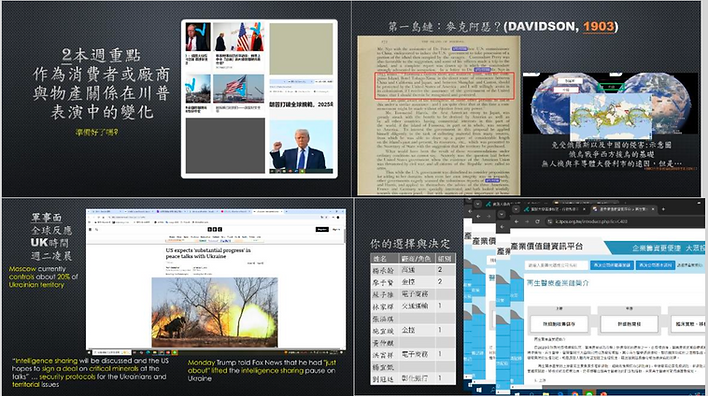Viewport: 708px width, 396px height.
Task: Click the black Register button on BBC
Action: (322, 229)
